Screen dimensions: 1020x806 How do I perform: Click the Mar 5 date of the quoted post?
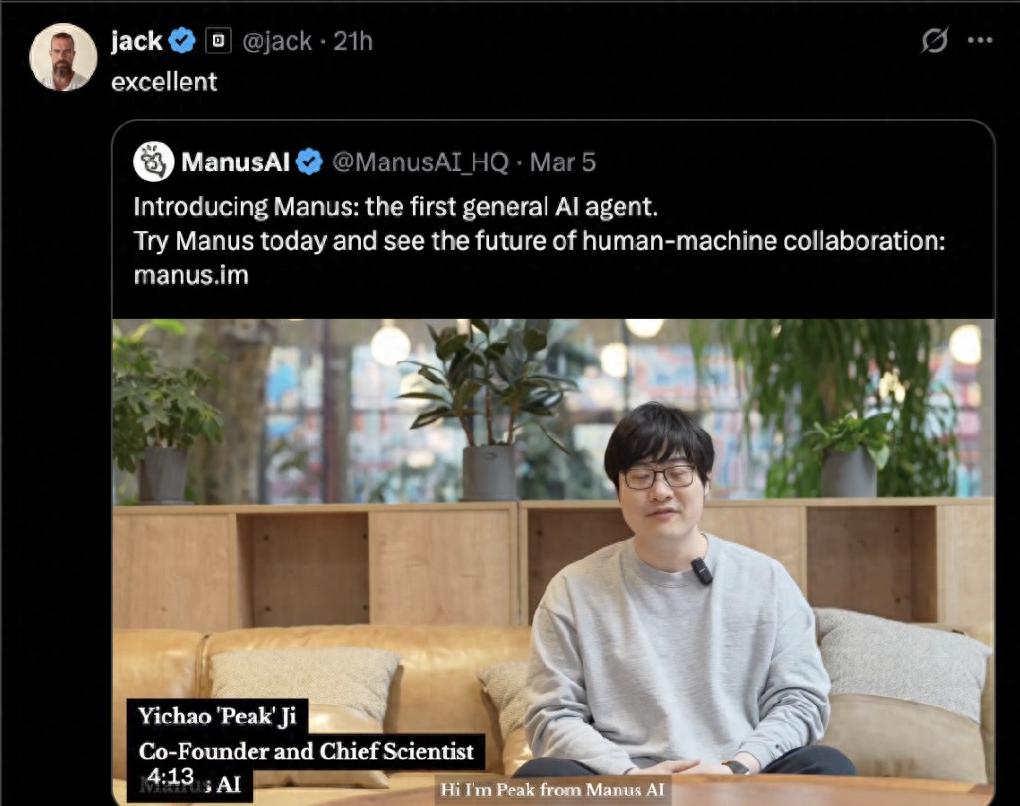point(563,162)
